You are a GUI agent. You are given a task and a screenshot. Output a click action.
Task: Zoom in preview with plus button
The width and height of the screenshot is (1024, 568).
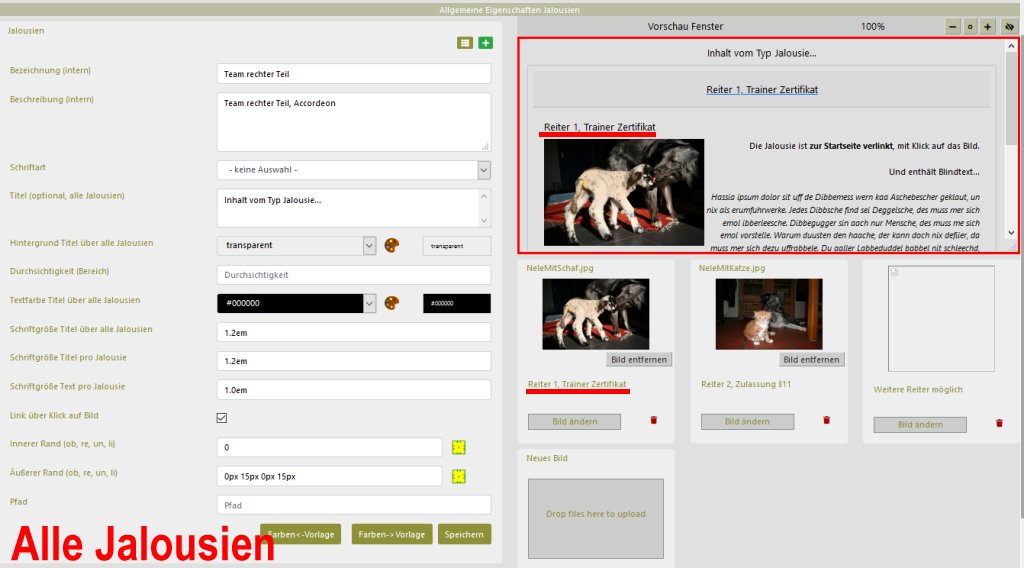[988, 27]
